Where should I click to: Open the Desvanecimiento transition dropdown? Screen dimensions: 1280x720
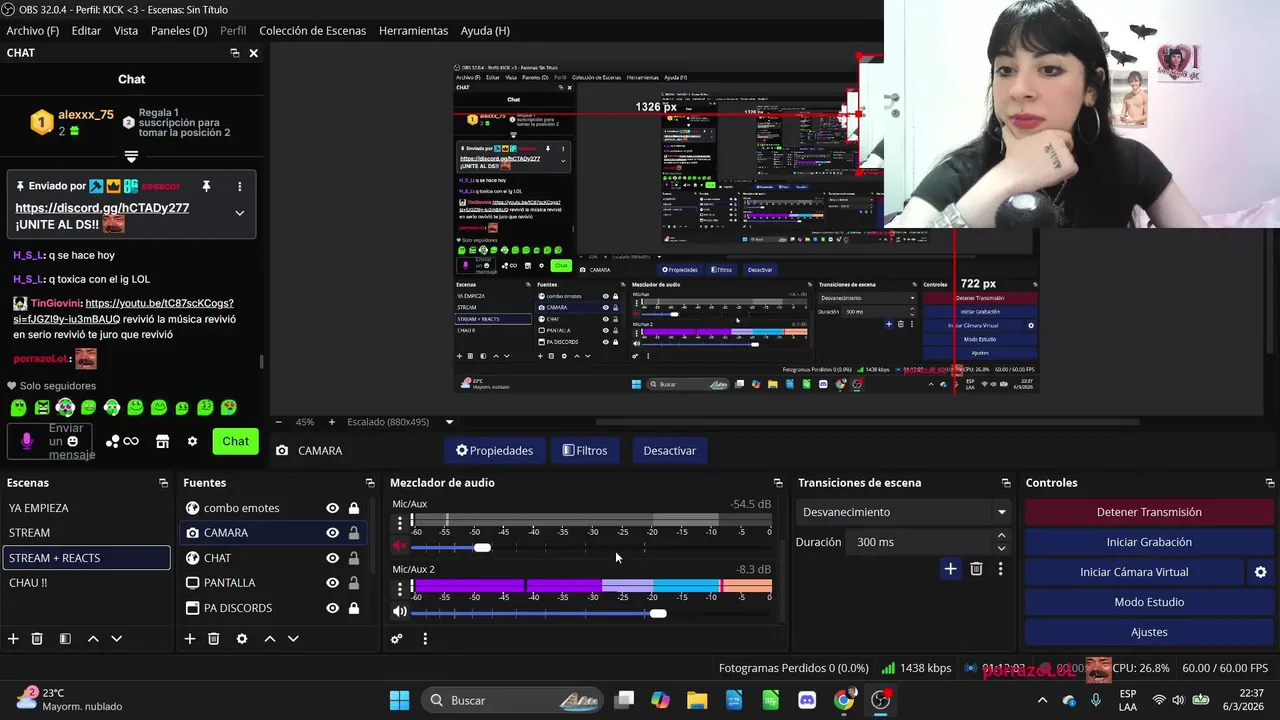tap(904, 512)
